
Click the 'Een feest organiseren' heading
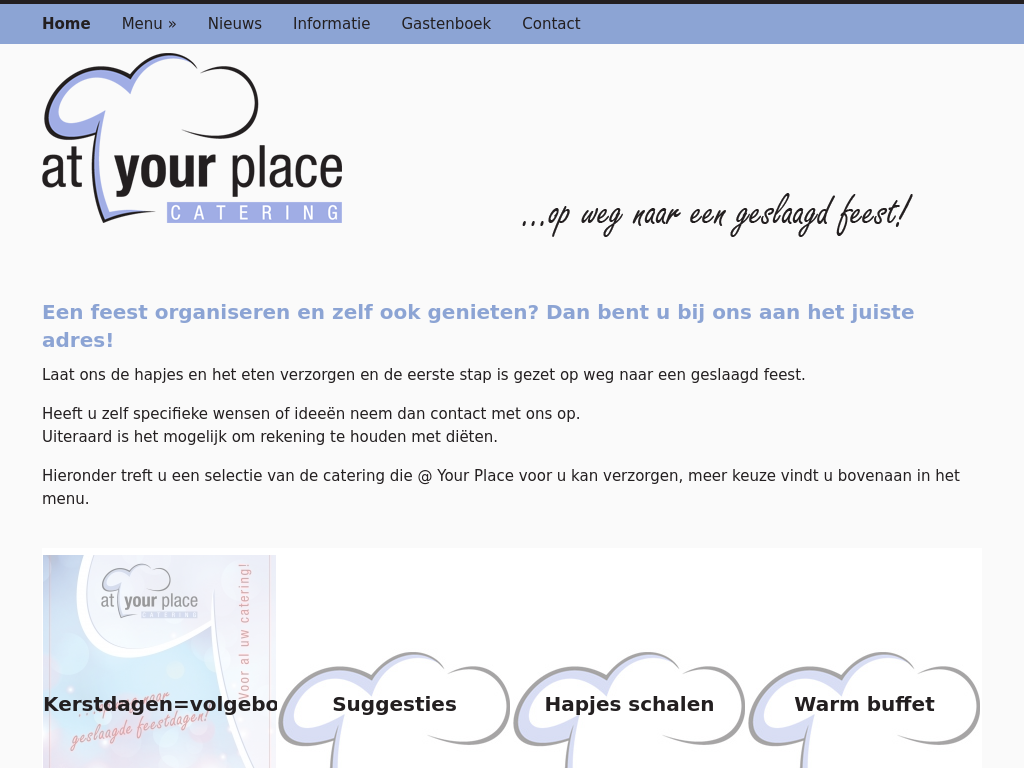coord(478,326)
